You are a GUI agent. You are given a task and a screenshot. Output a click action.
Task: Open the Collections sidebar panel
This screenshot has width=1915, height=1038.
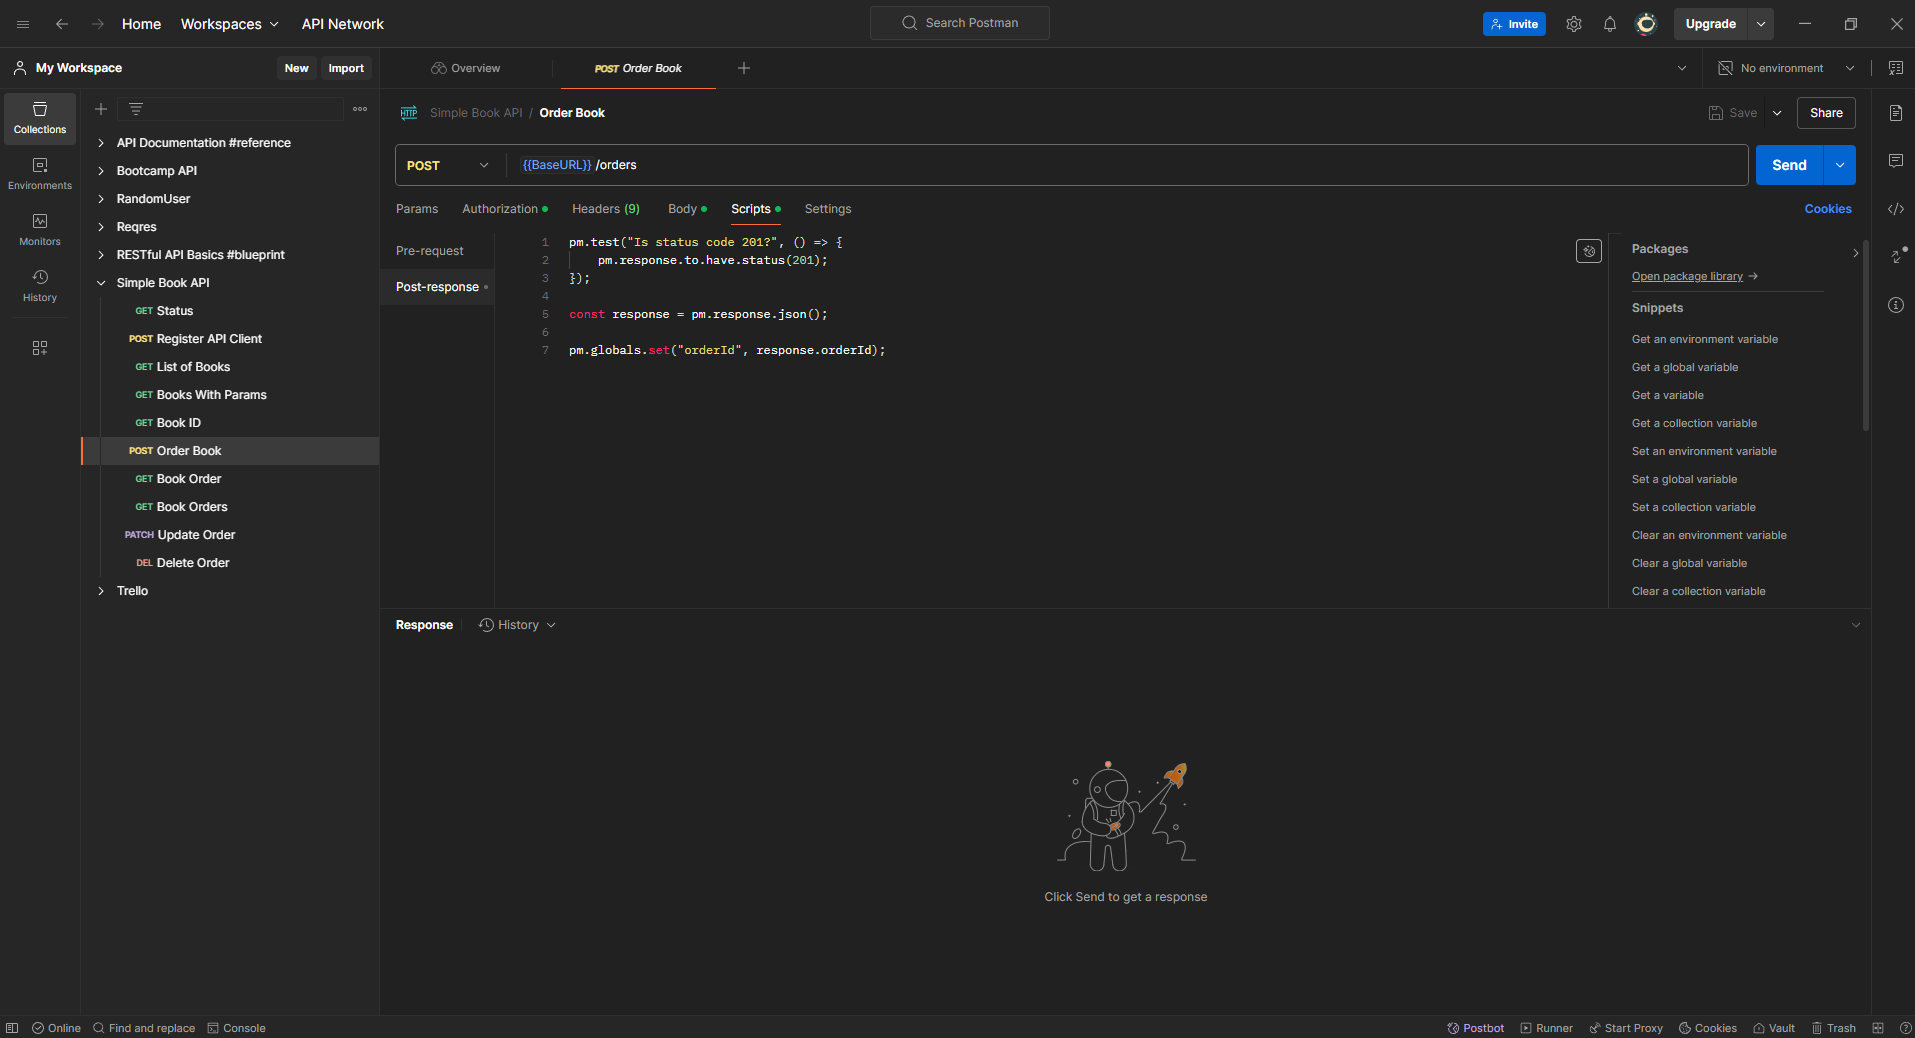click(40, 118)
